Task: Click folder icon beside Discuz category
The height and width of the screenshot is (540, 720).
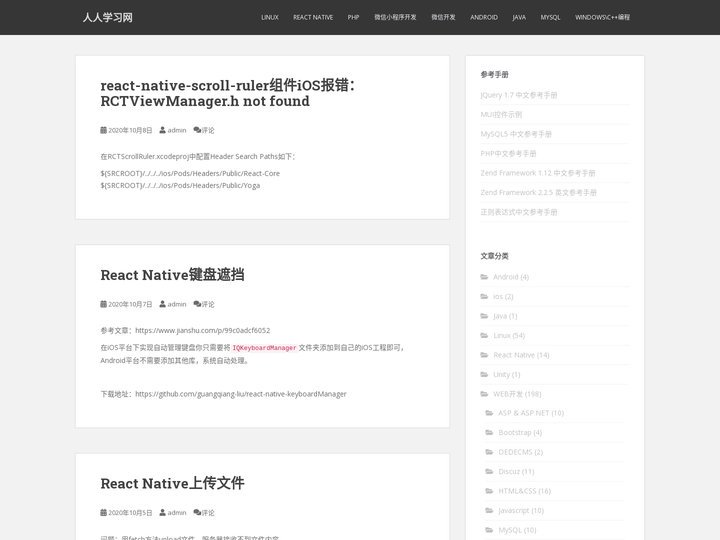Action: [489, 471]
